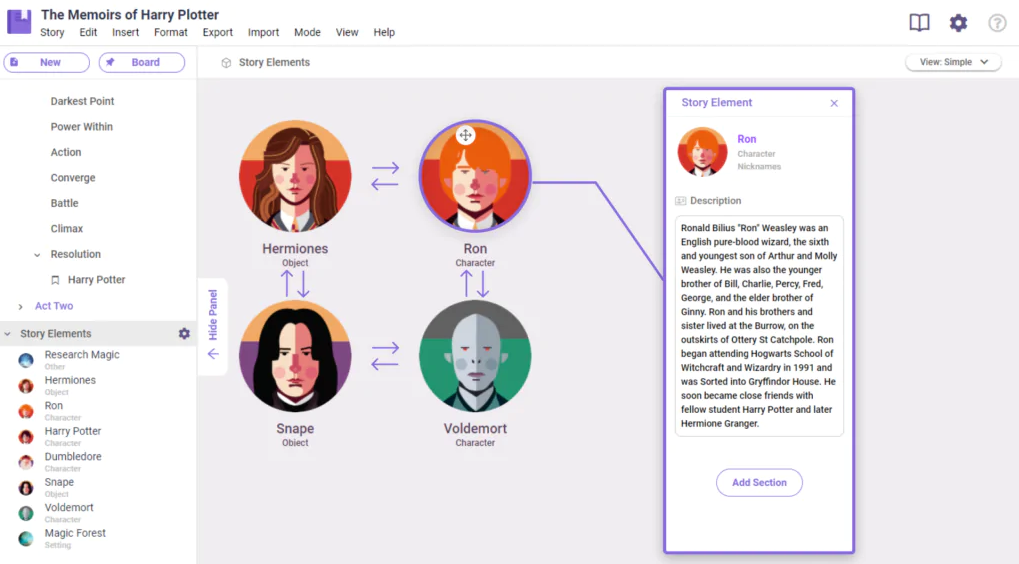
Task: Click arrows between Ron and Voldemort
Action: click(x=475, y=284)
